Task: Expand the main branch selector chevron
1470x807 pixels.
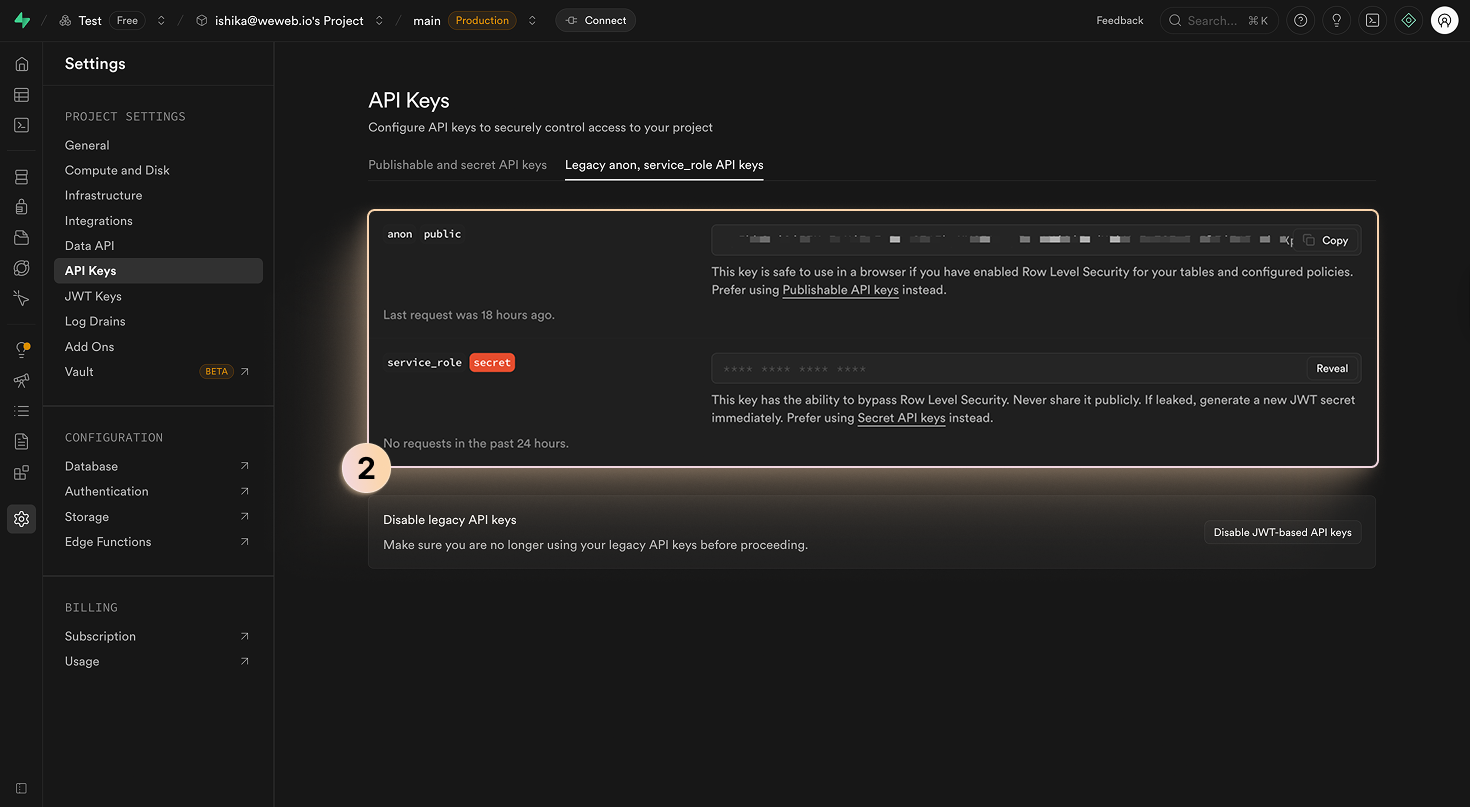Action: tap(531, 20)
